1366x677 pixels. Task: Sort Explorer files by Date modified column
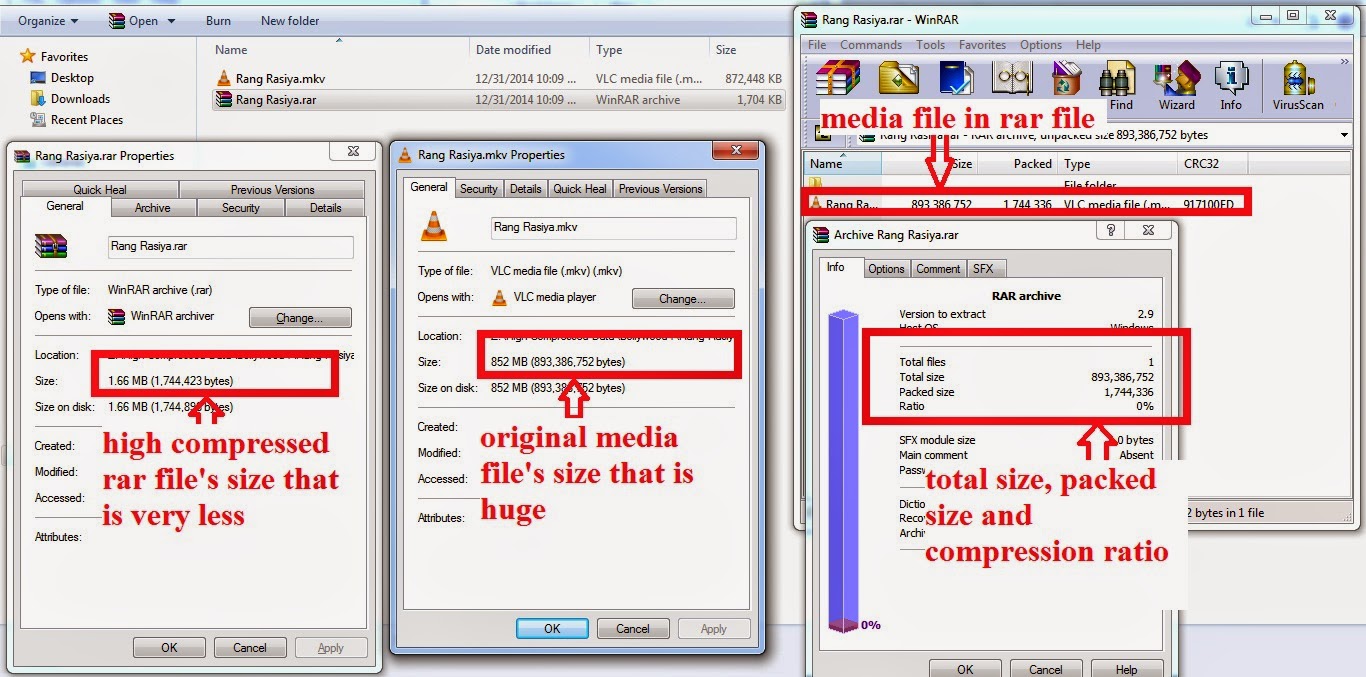click(x=530, y=49)
